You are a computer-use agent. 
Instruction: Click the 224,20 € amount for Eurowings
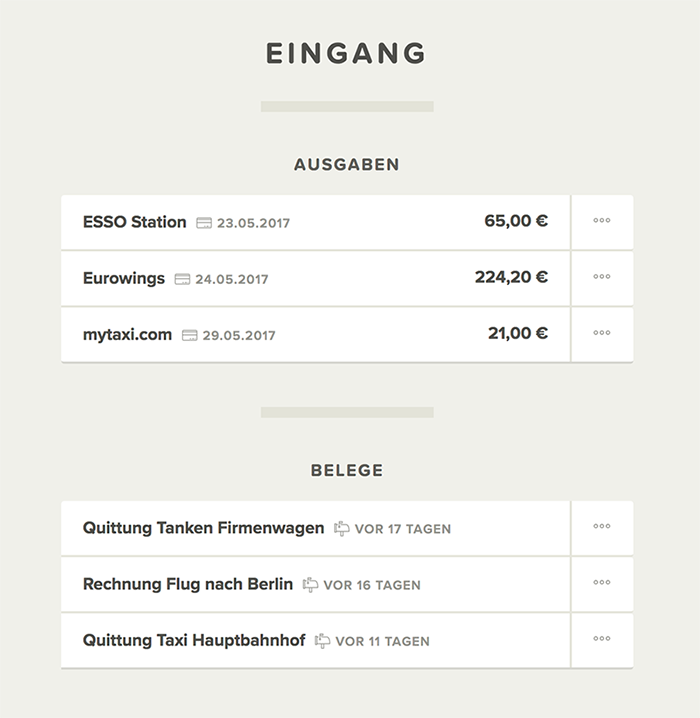(x=511, y=277)
